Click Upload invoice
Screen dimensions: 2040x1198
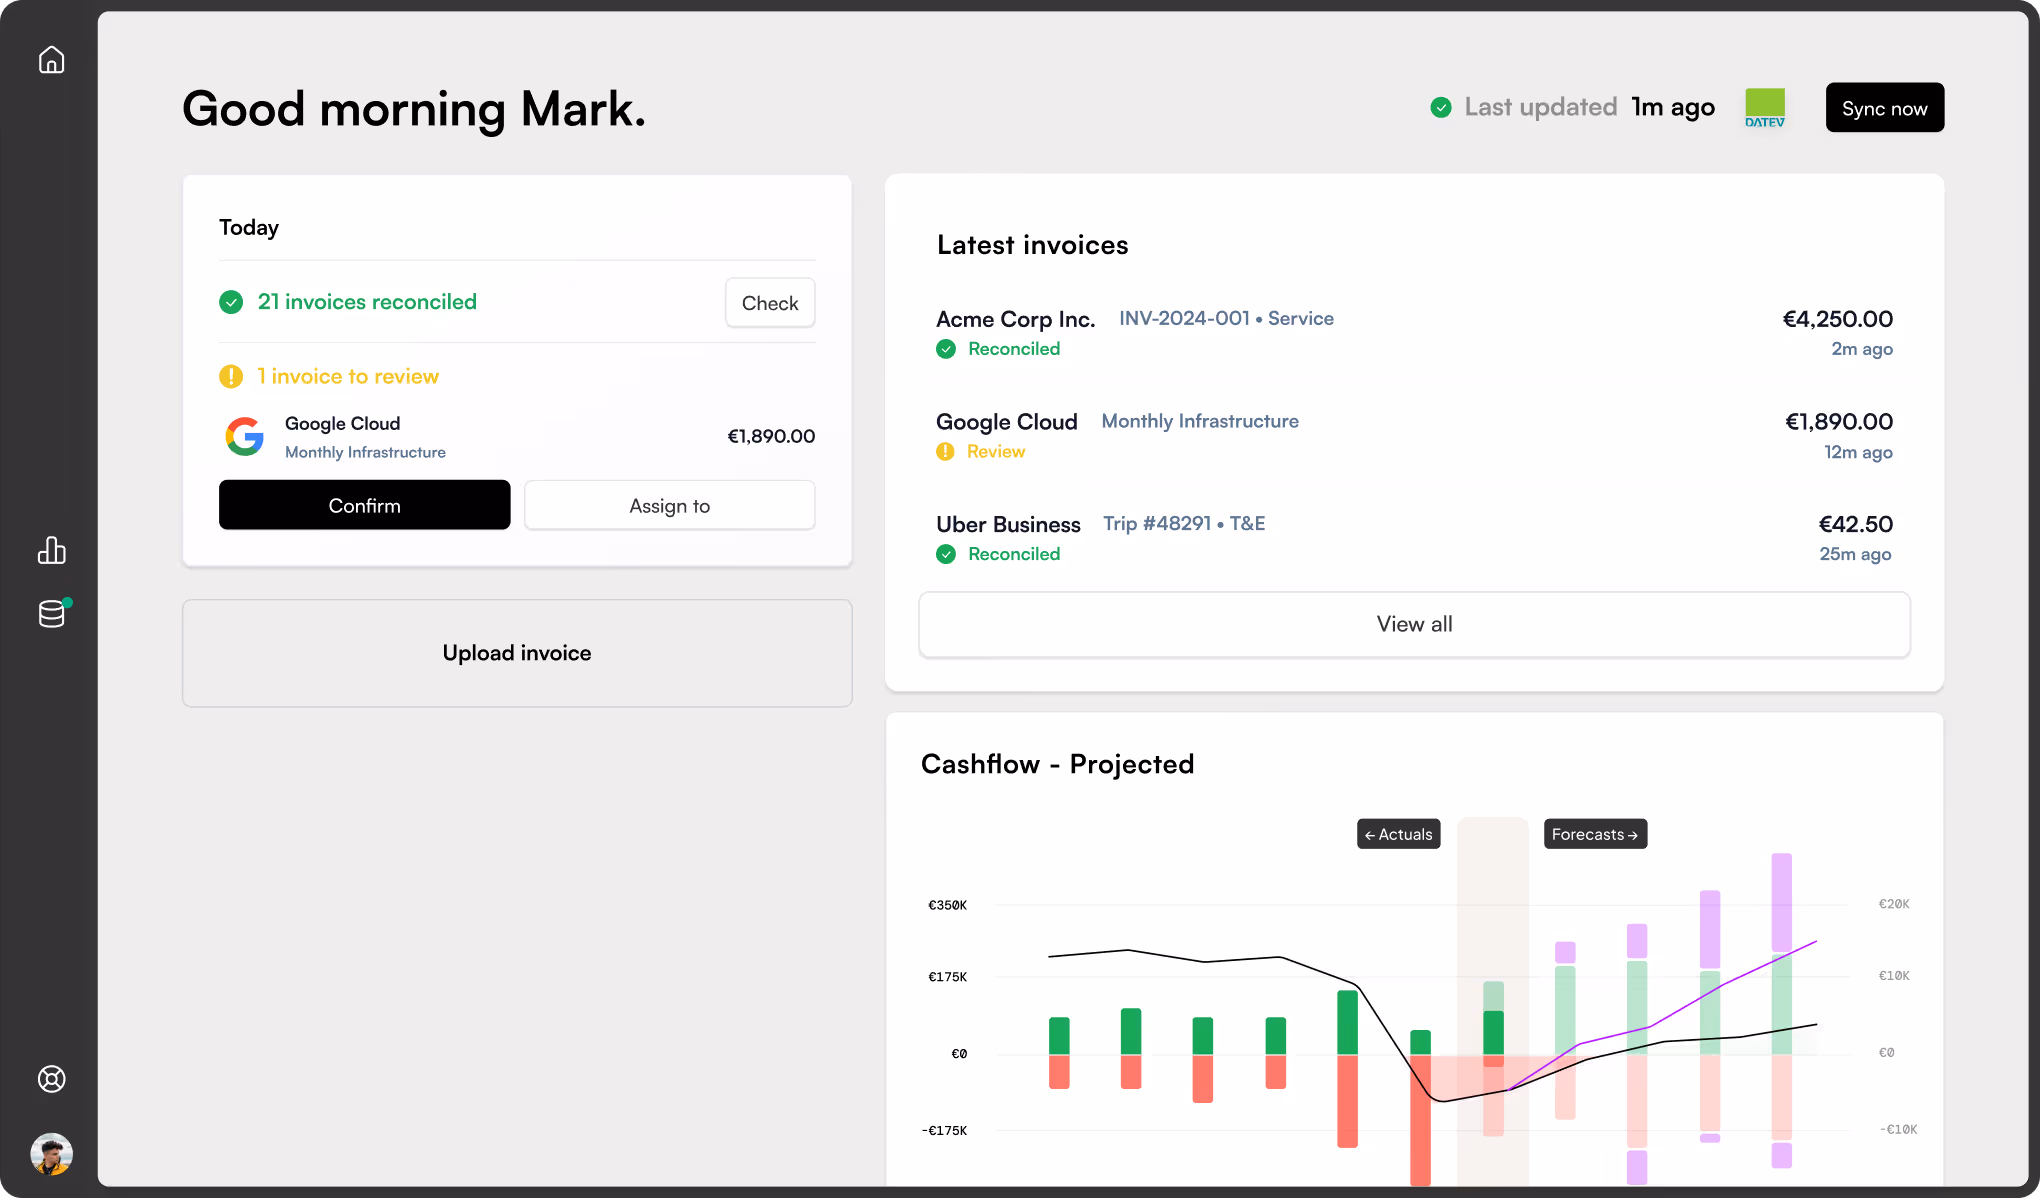[x=516, y=652]
